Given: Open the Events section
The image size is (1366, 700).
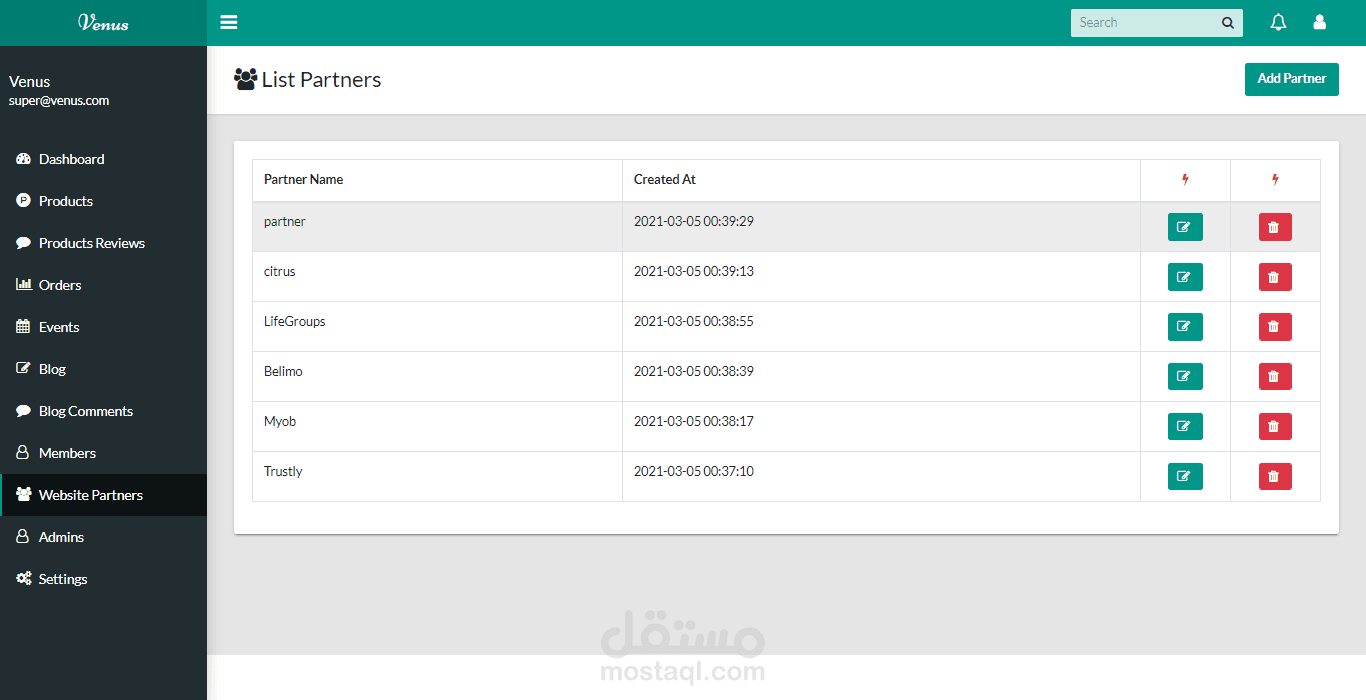Looking at the screenshot, I should click(x=103, y=327).
